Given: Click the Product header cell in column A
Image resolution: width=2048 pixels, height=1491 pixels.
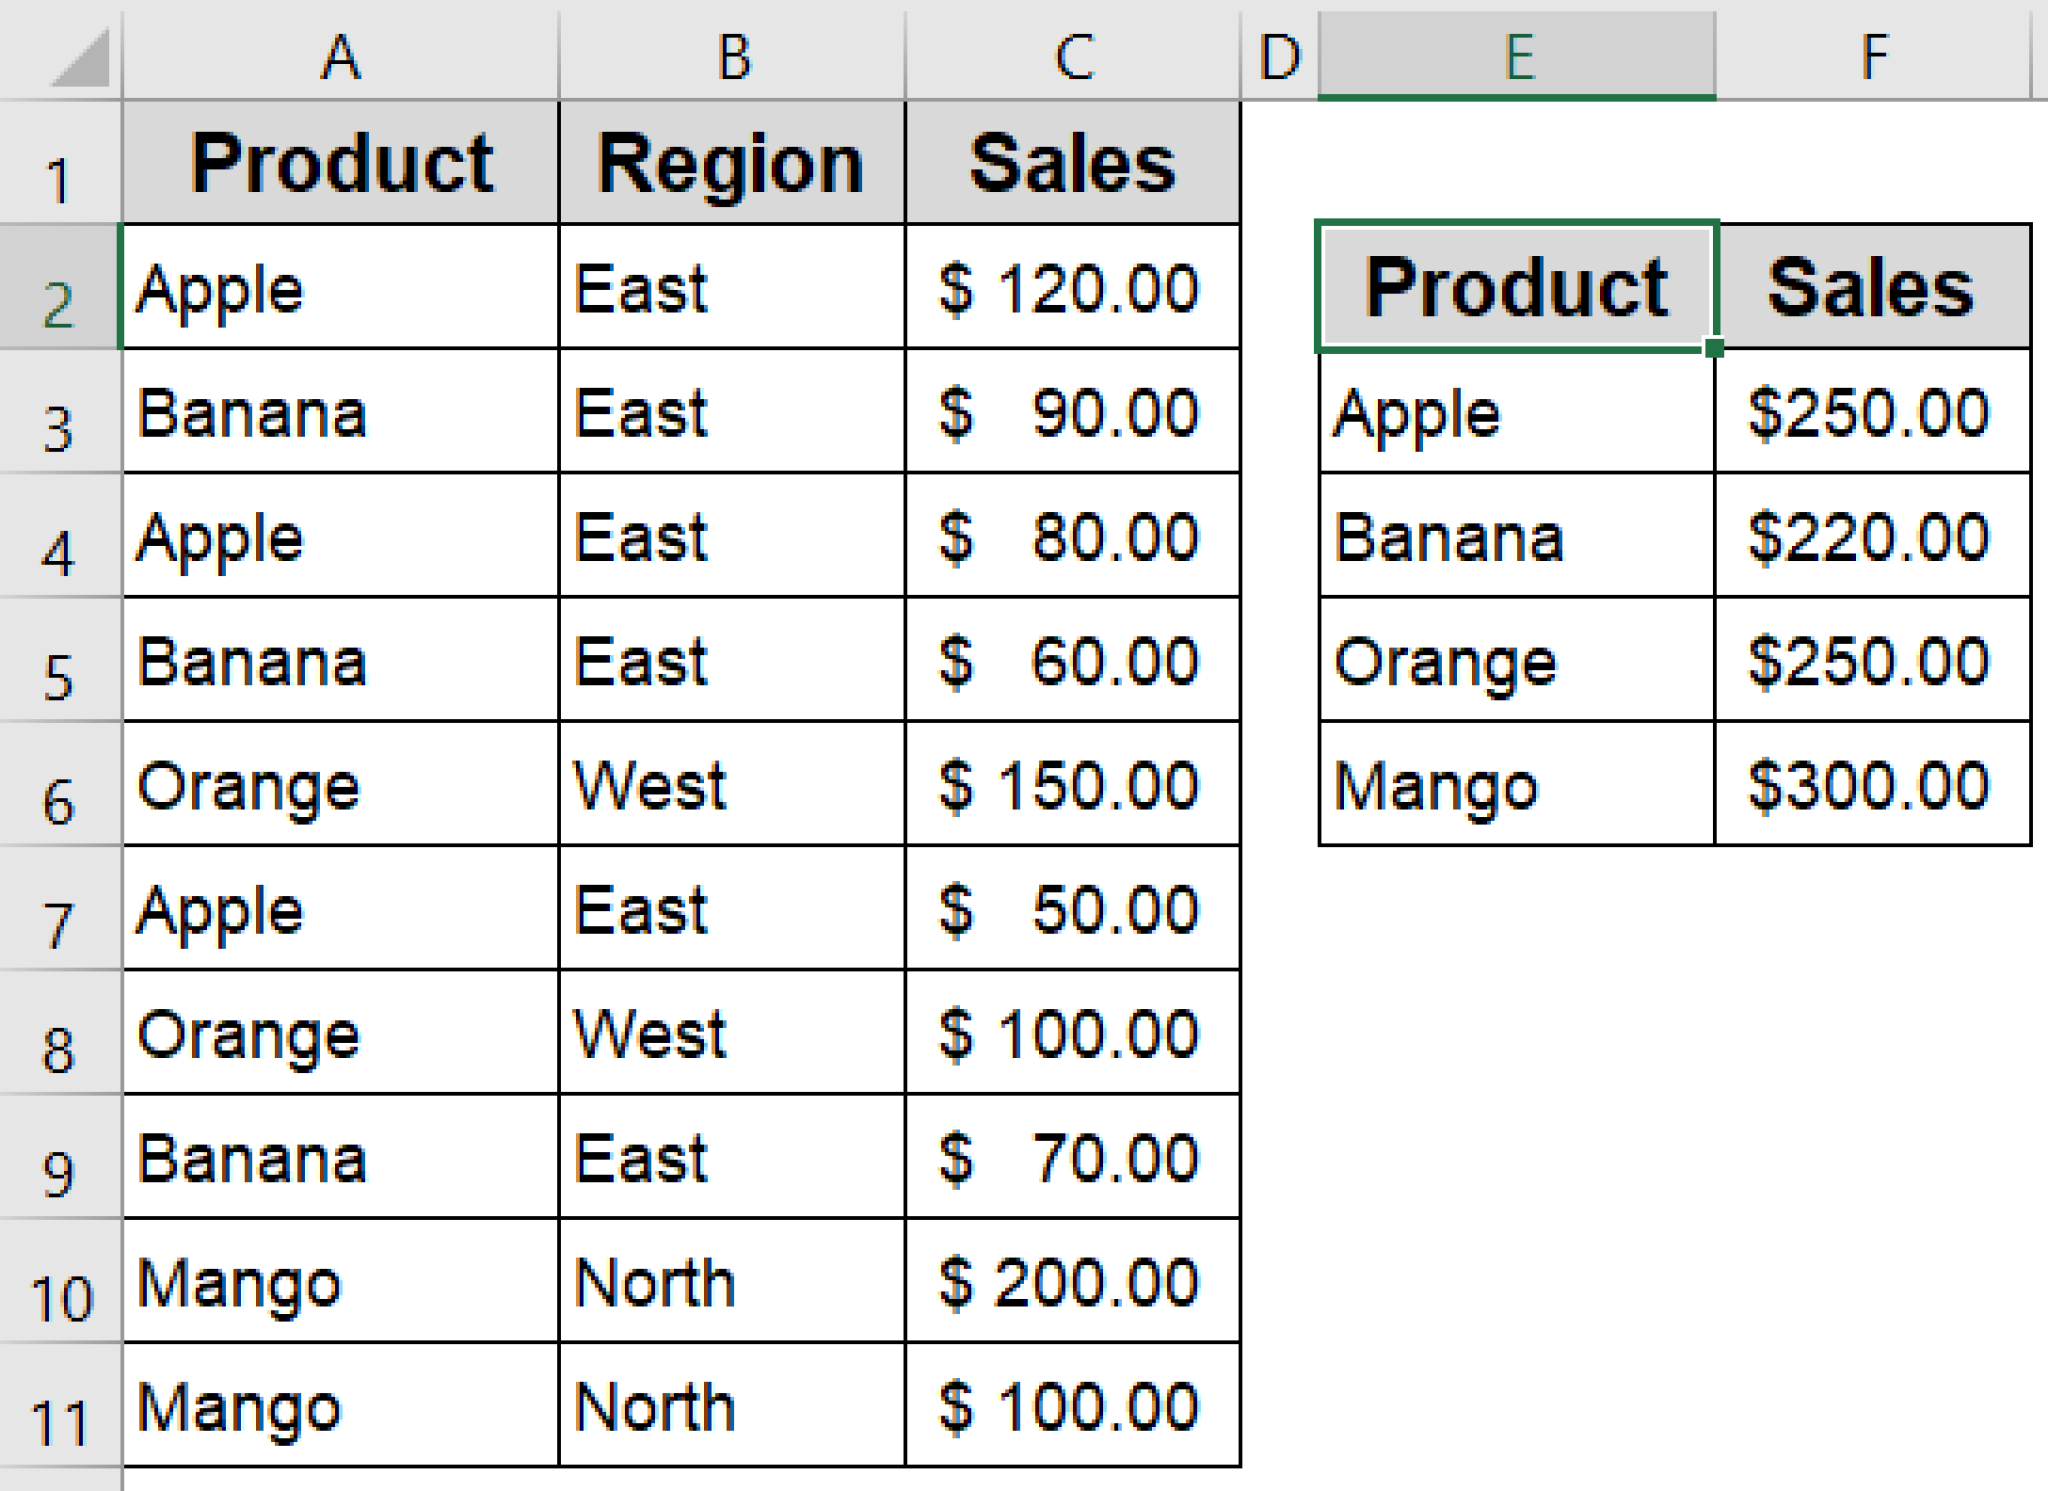Looking at the screenshot, I should [340, 160].
